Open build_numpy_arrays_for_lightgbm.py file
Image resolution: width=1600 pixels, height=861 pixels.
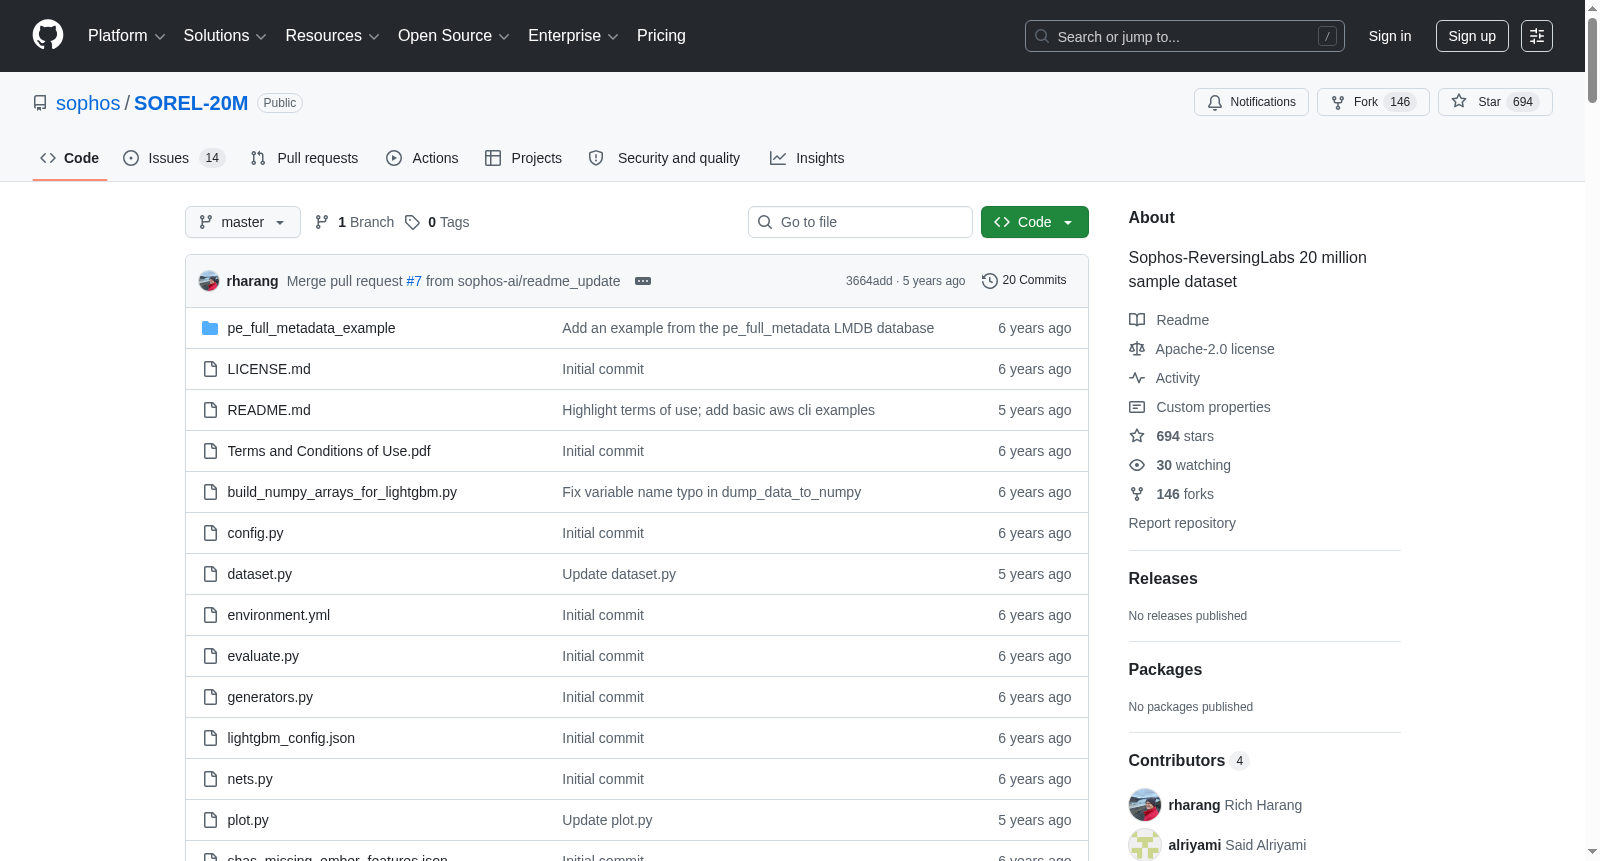(342, 492)
